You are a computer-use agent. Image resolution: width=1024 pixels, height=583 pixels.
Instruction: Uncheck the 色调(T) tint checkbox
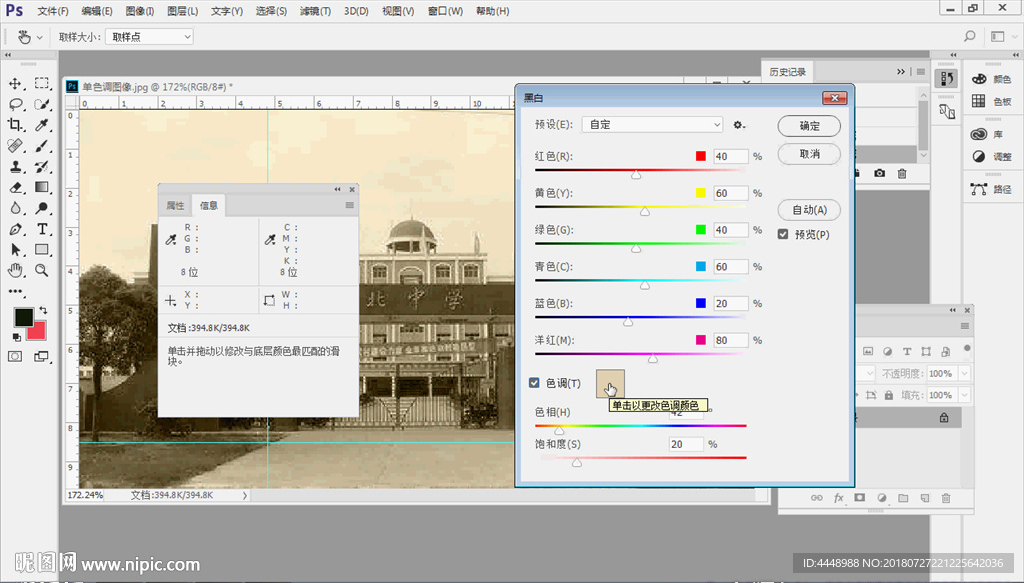(535, 383)
